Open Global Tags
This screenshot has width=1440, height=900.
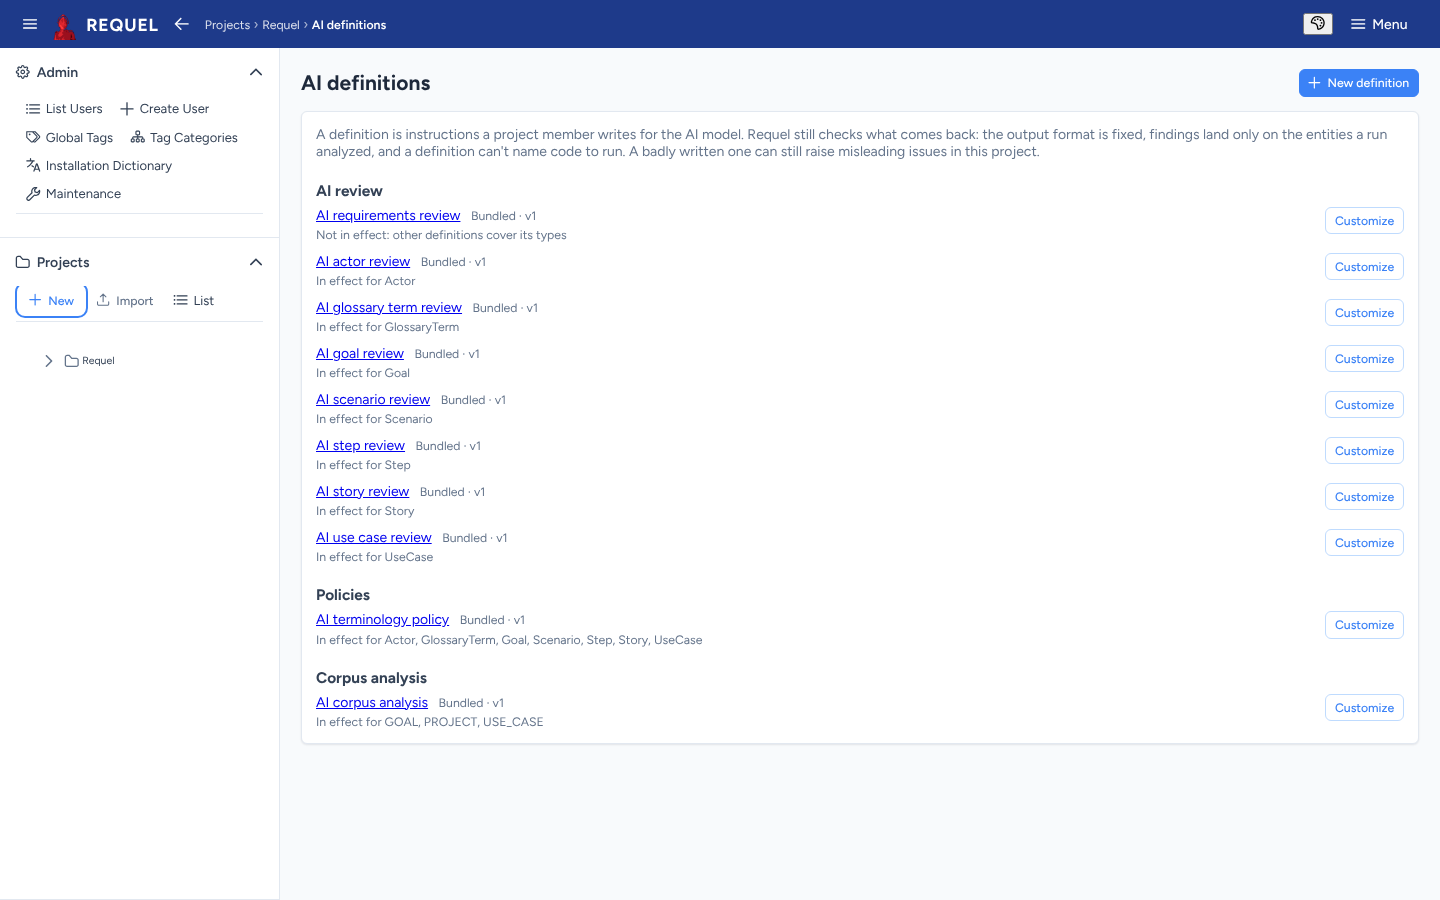(69, 138)
